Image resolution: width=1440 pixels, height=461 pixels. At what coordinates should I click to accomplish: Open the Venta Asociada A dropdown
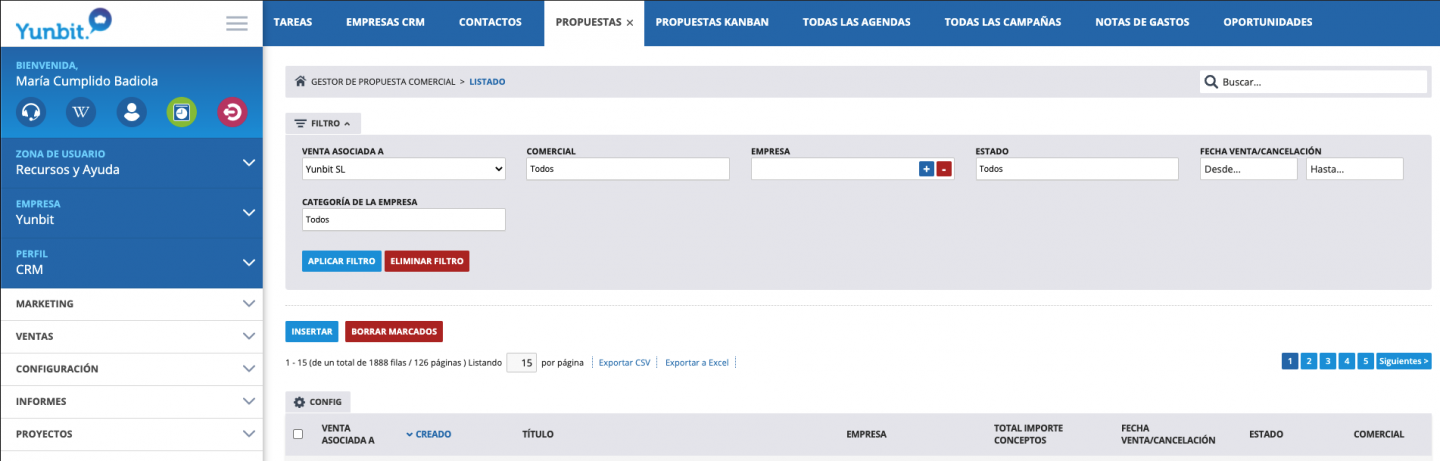(404, 170)
